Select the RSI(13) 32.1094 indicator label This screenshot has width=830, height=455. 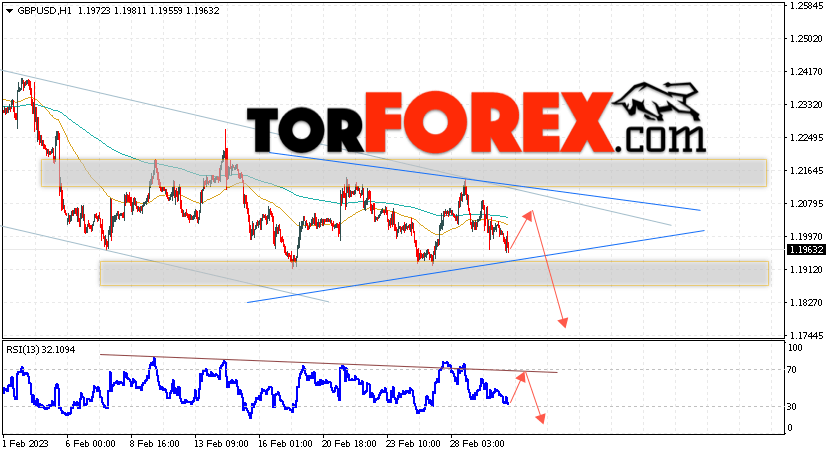point(41,350)
